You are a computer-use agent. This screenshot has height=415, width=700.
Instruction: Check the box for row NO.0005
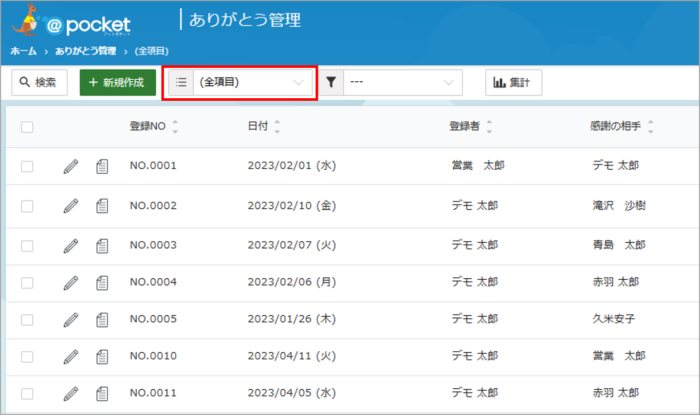pos(27,320)
